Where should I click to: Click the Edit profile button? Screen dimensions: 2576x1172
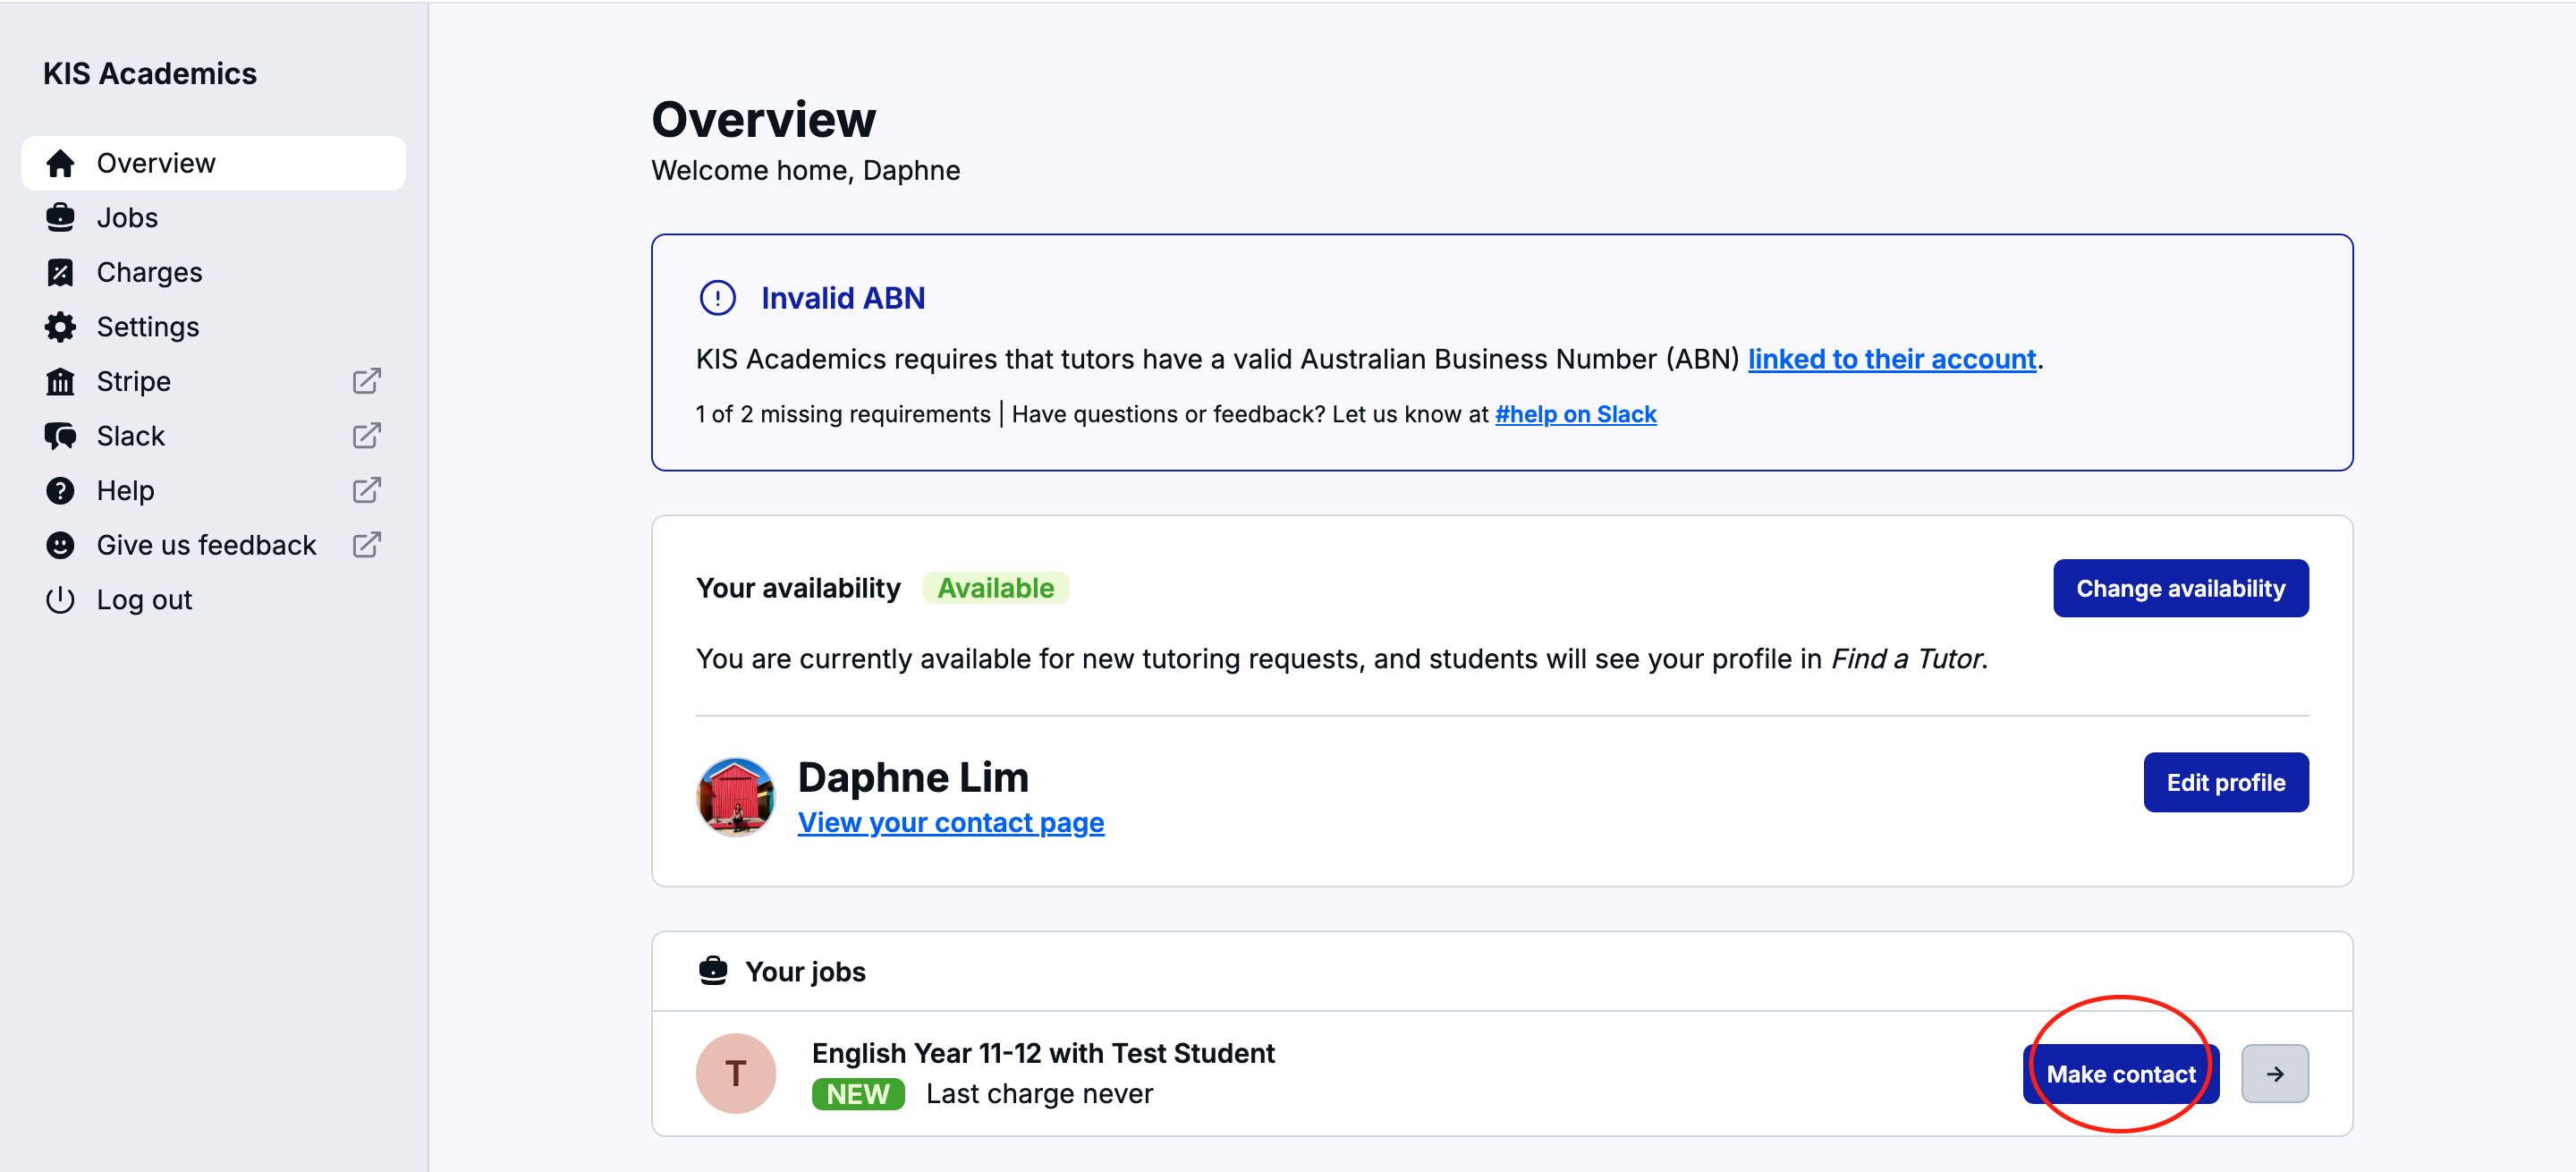click(2225, 782)
